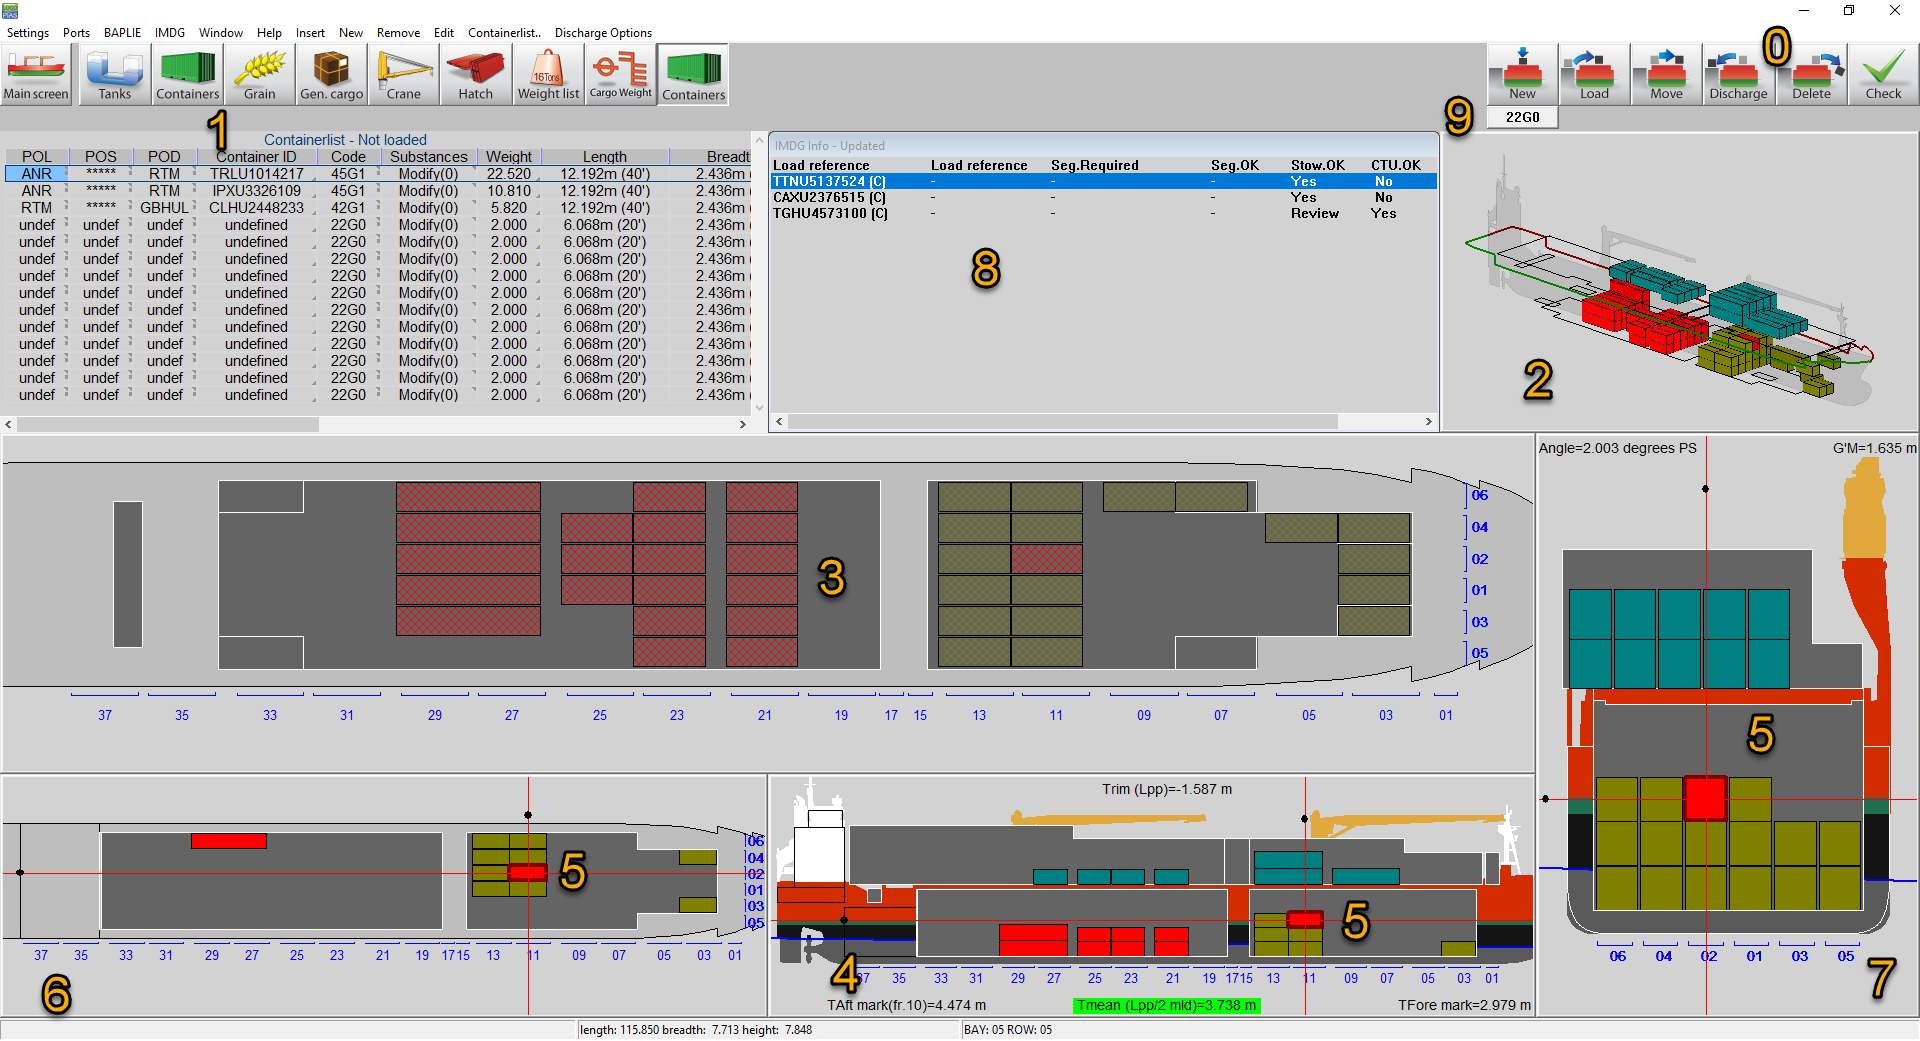Click the Discharge container button
This screenshot has height=1041, width=1920.
(x=1738, y=74)
